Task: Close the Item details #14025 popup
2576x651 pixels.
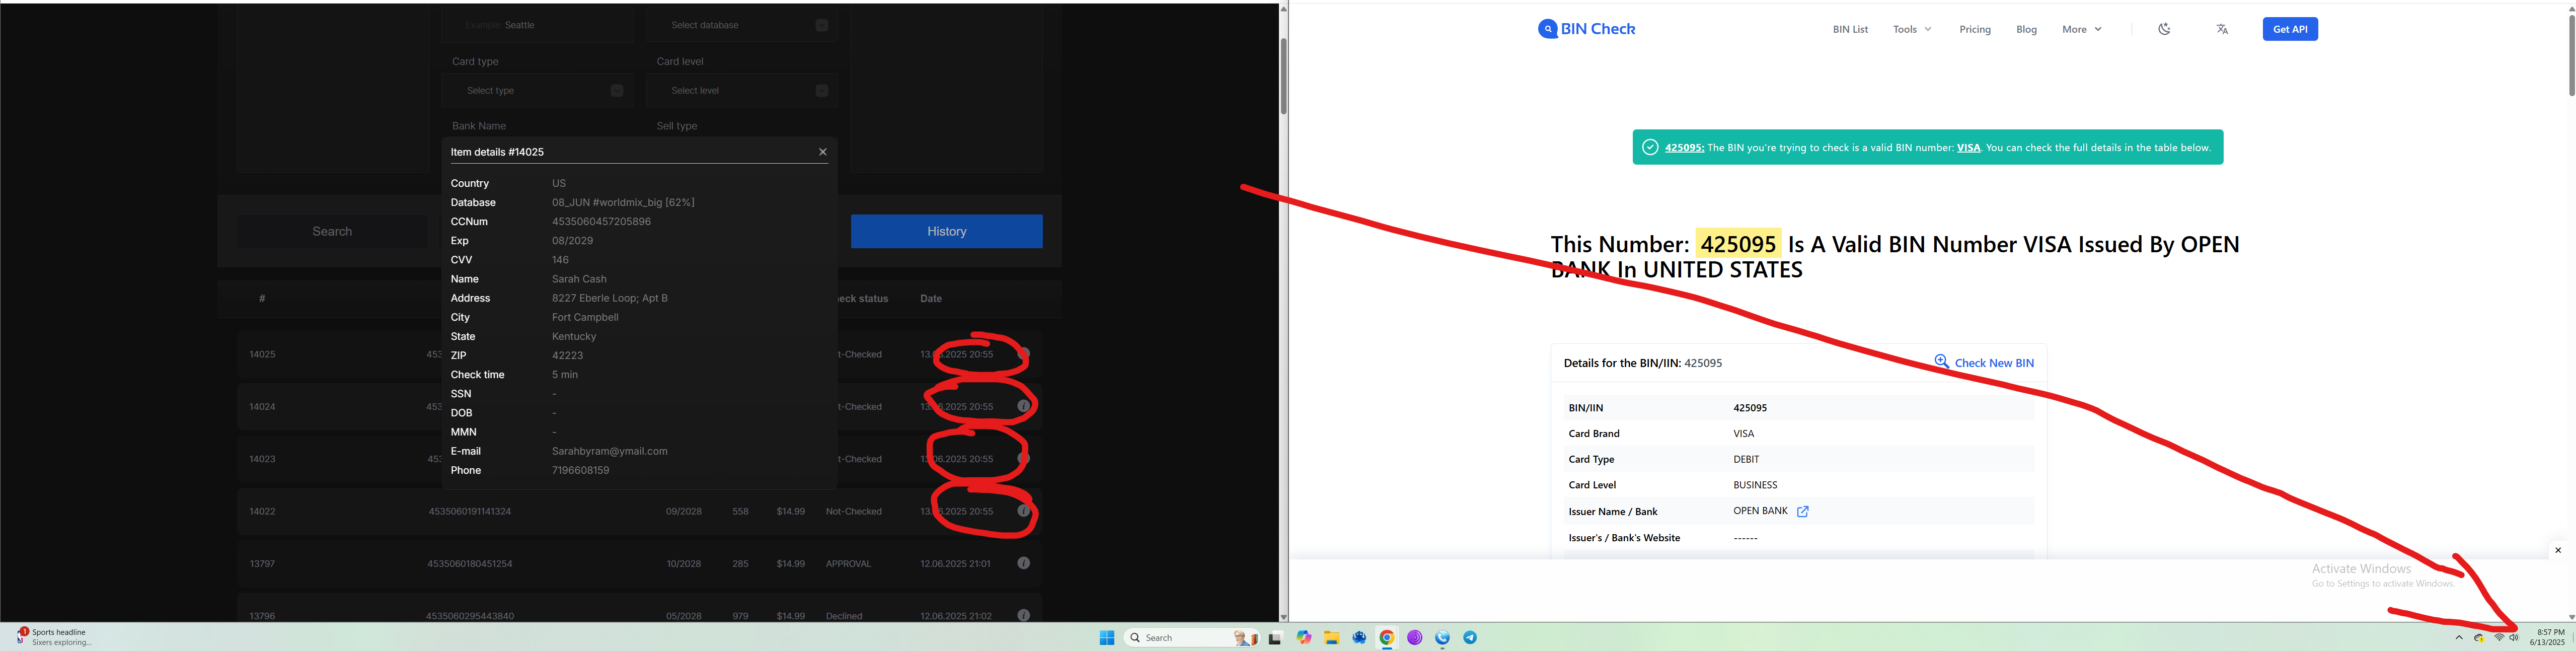Action: point(823,152)
